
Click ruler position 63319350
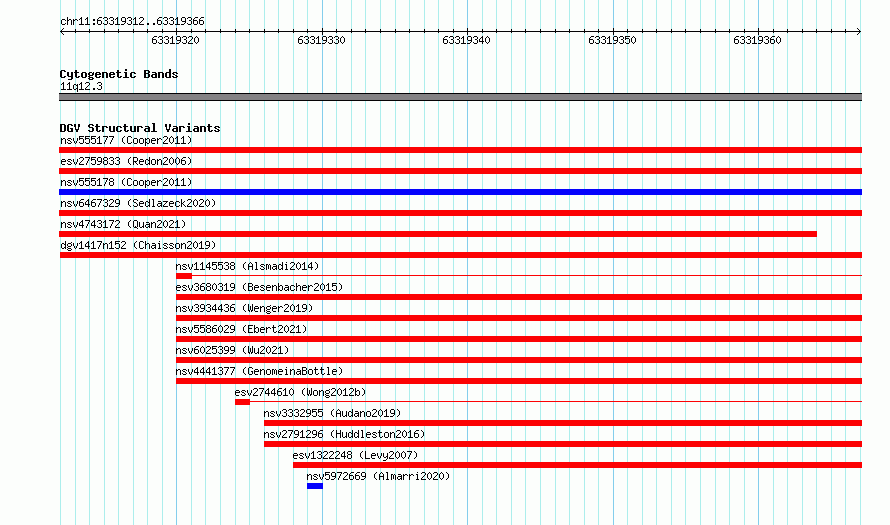pyautogui.click(x=612, y=40)
